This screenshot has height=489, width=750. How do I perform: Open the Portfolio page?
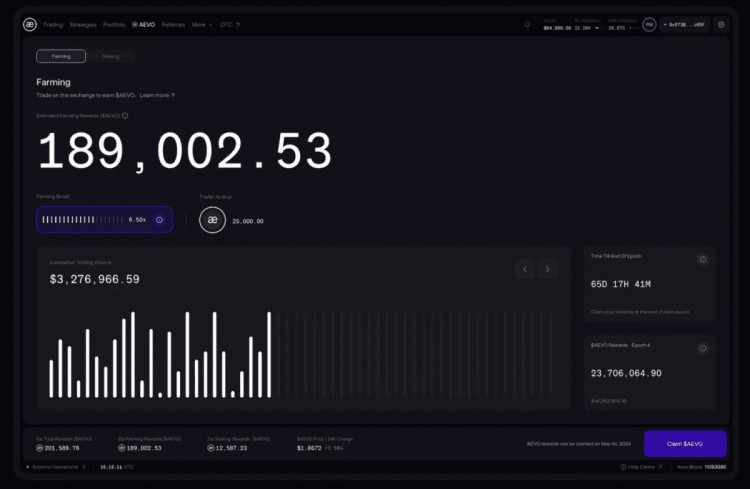coord(114,24)
